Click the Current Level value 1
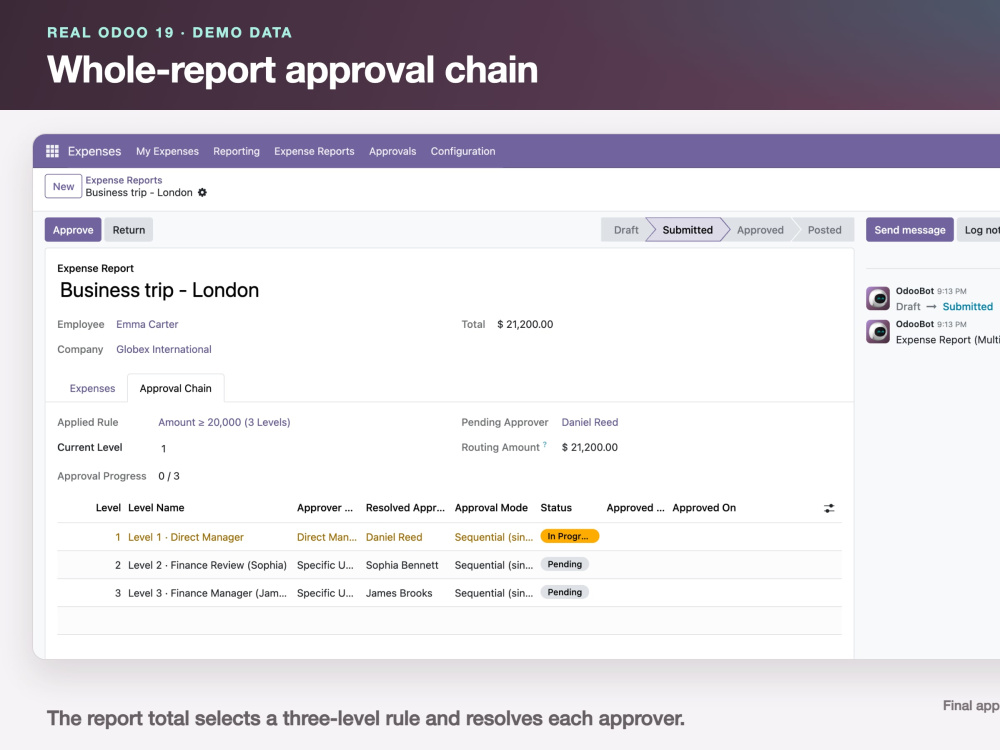The height and width of the screenshot is (750, 1000). click(x=163, y=448)
